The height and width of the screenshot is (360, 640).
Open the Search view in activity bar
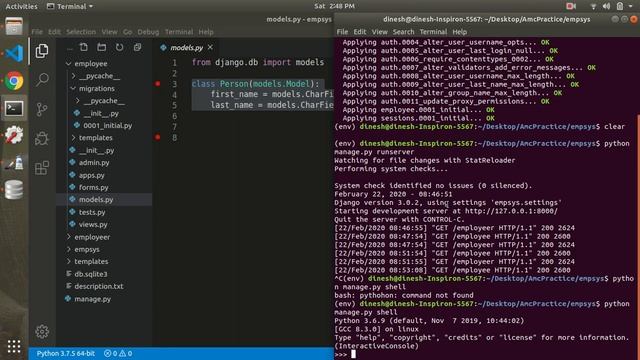42,80
